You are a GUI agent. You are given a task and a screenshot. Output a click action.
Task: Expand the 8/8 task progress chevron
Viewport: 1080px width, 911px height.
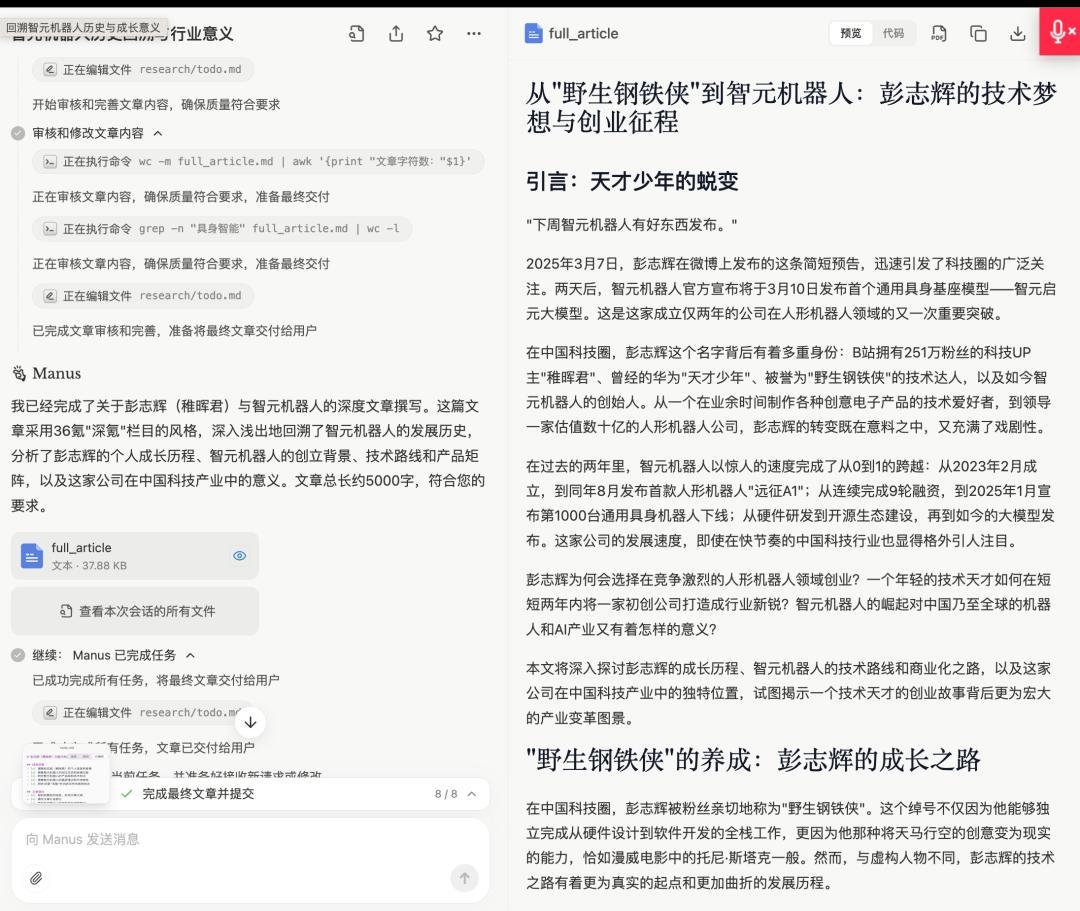472,794
